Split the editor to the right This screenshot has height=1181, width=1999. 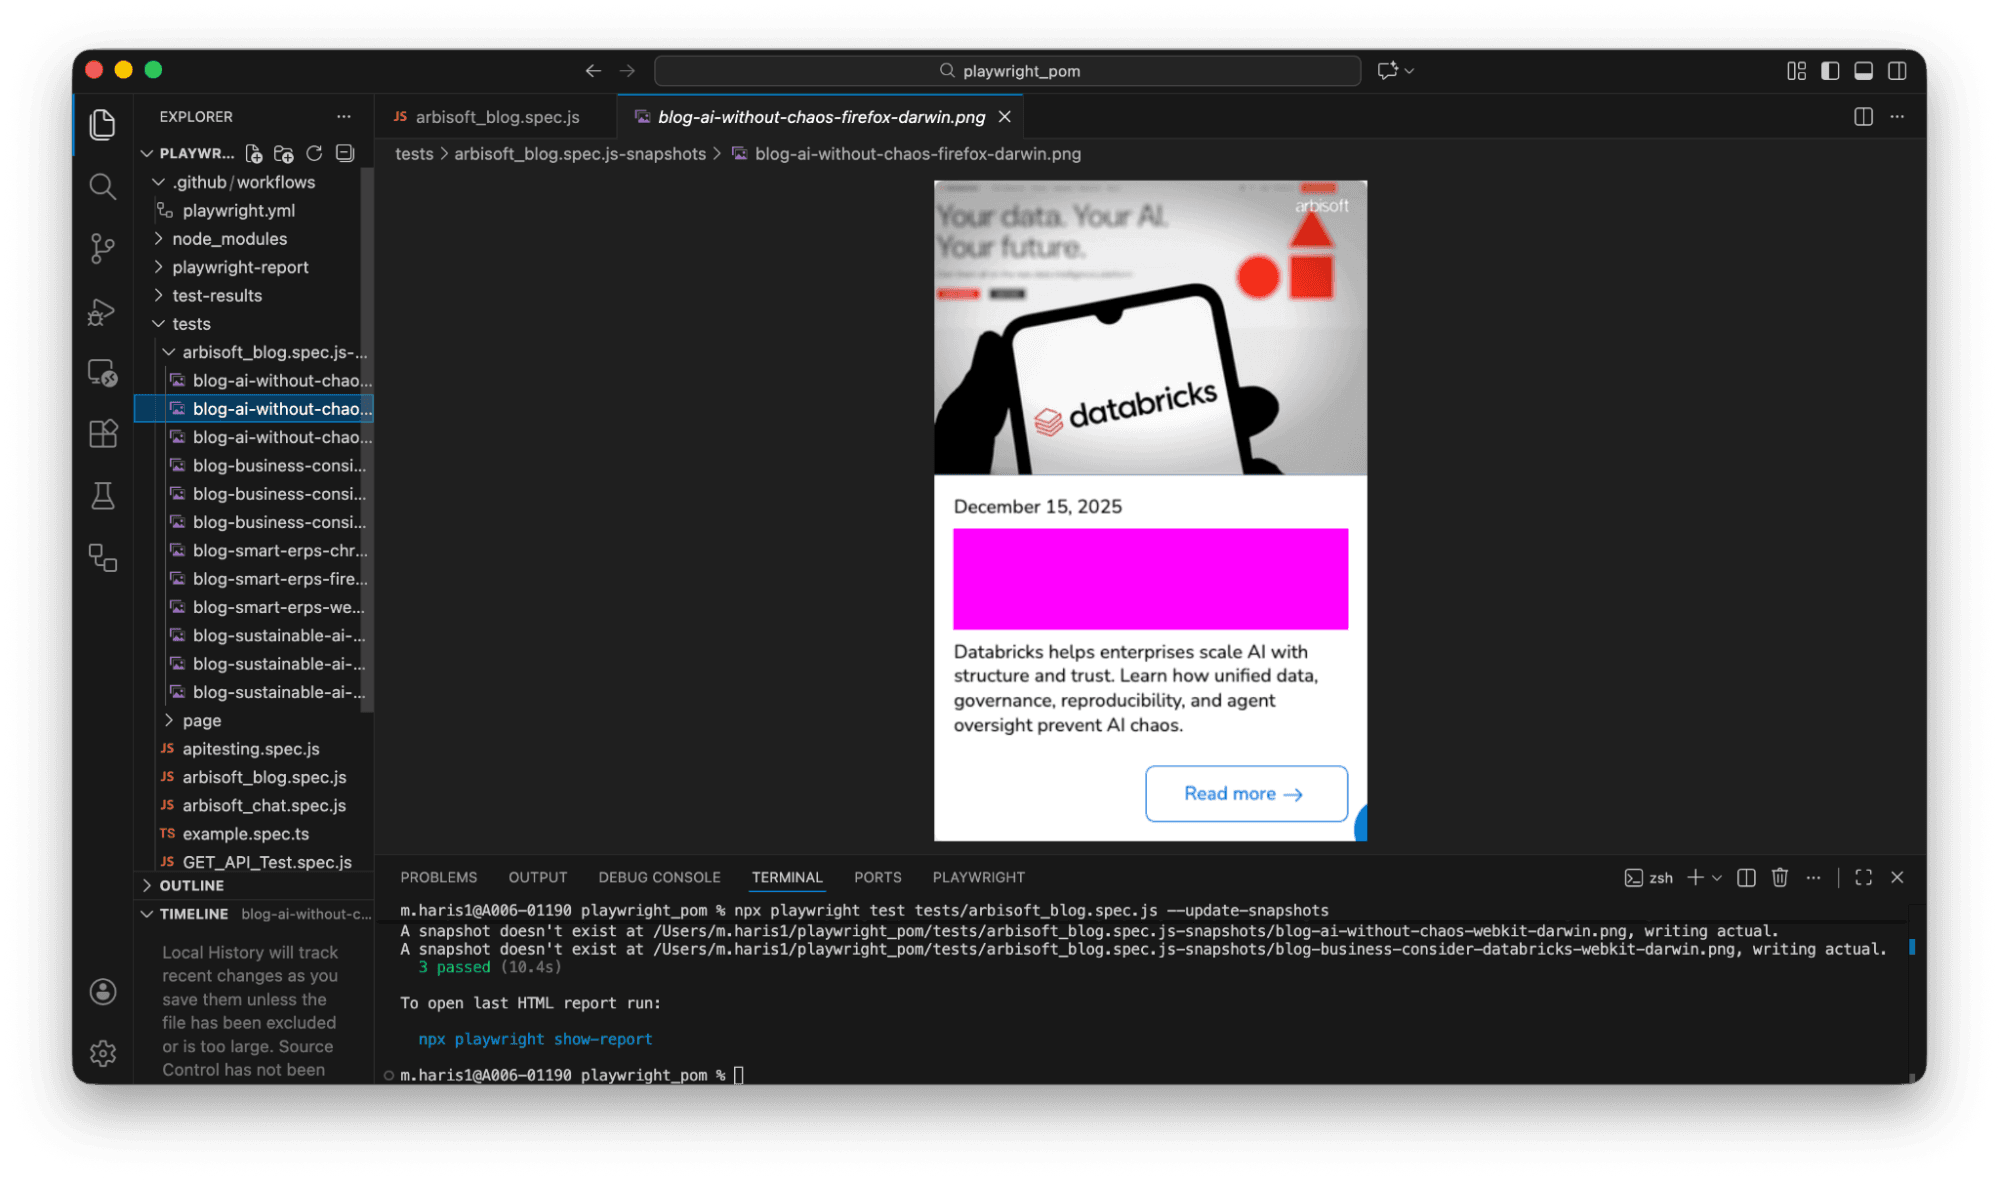coord(1863,117)
